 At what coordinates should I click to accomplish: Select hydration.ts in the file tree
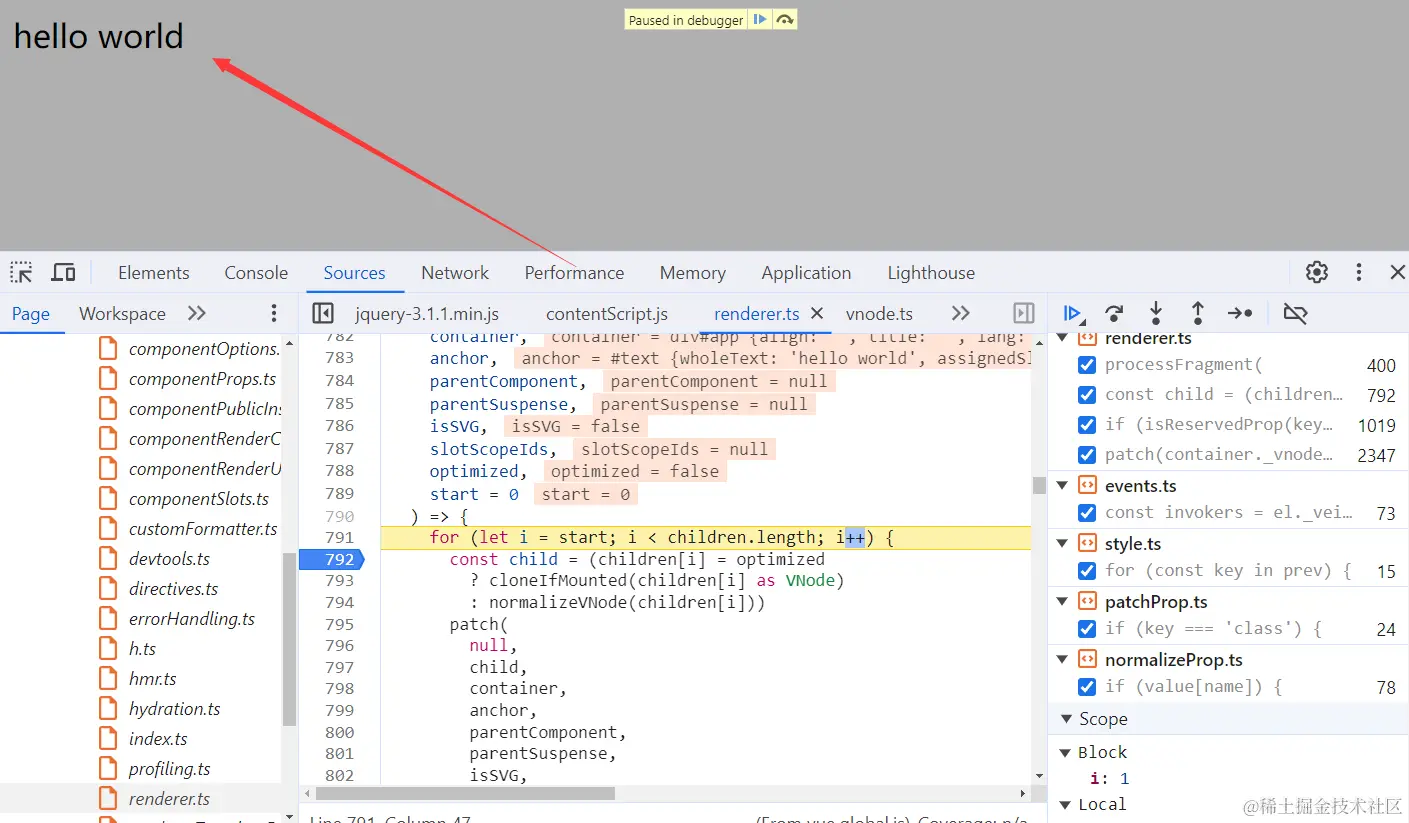click(x=174, y=709)
